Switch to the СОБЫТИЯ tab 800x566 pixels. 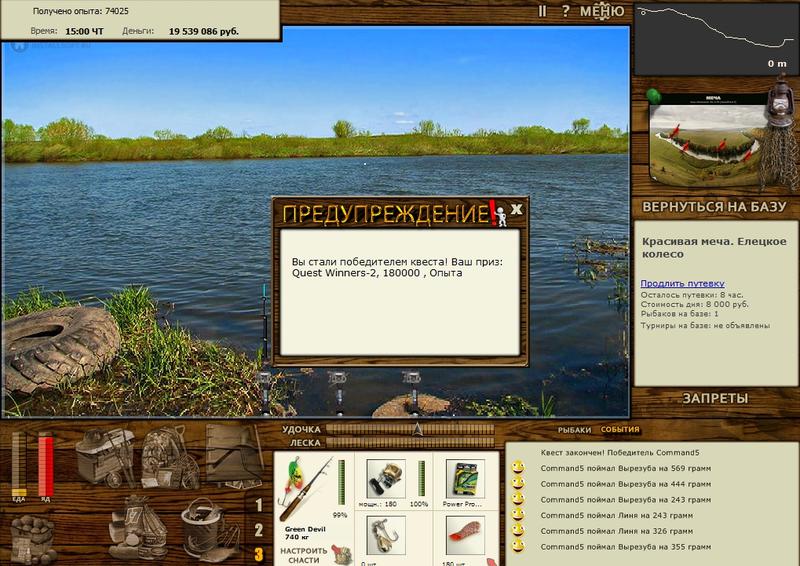pyautogui.click(x=620, y=429)
